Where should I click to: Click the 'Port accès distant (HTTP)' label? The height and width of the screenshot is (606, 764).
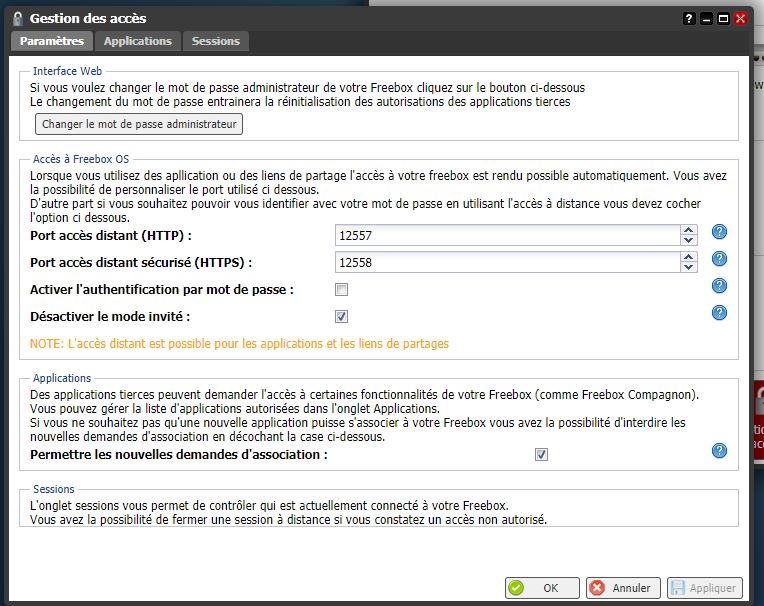(x=111, y=236)
